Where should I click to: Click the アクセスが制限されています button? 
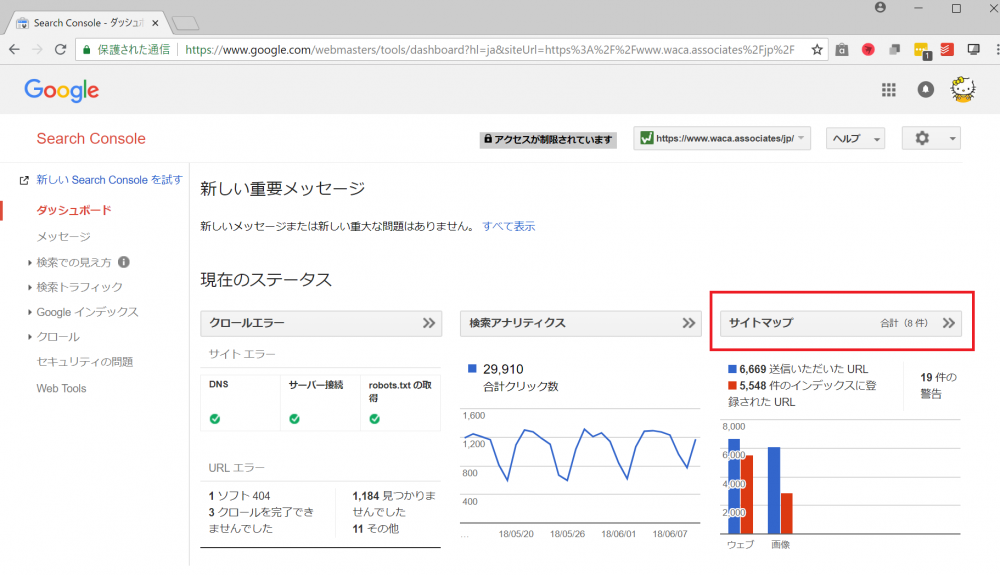[548, 140]
